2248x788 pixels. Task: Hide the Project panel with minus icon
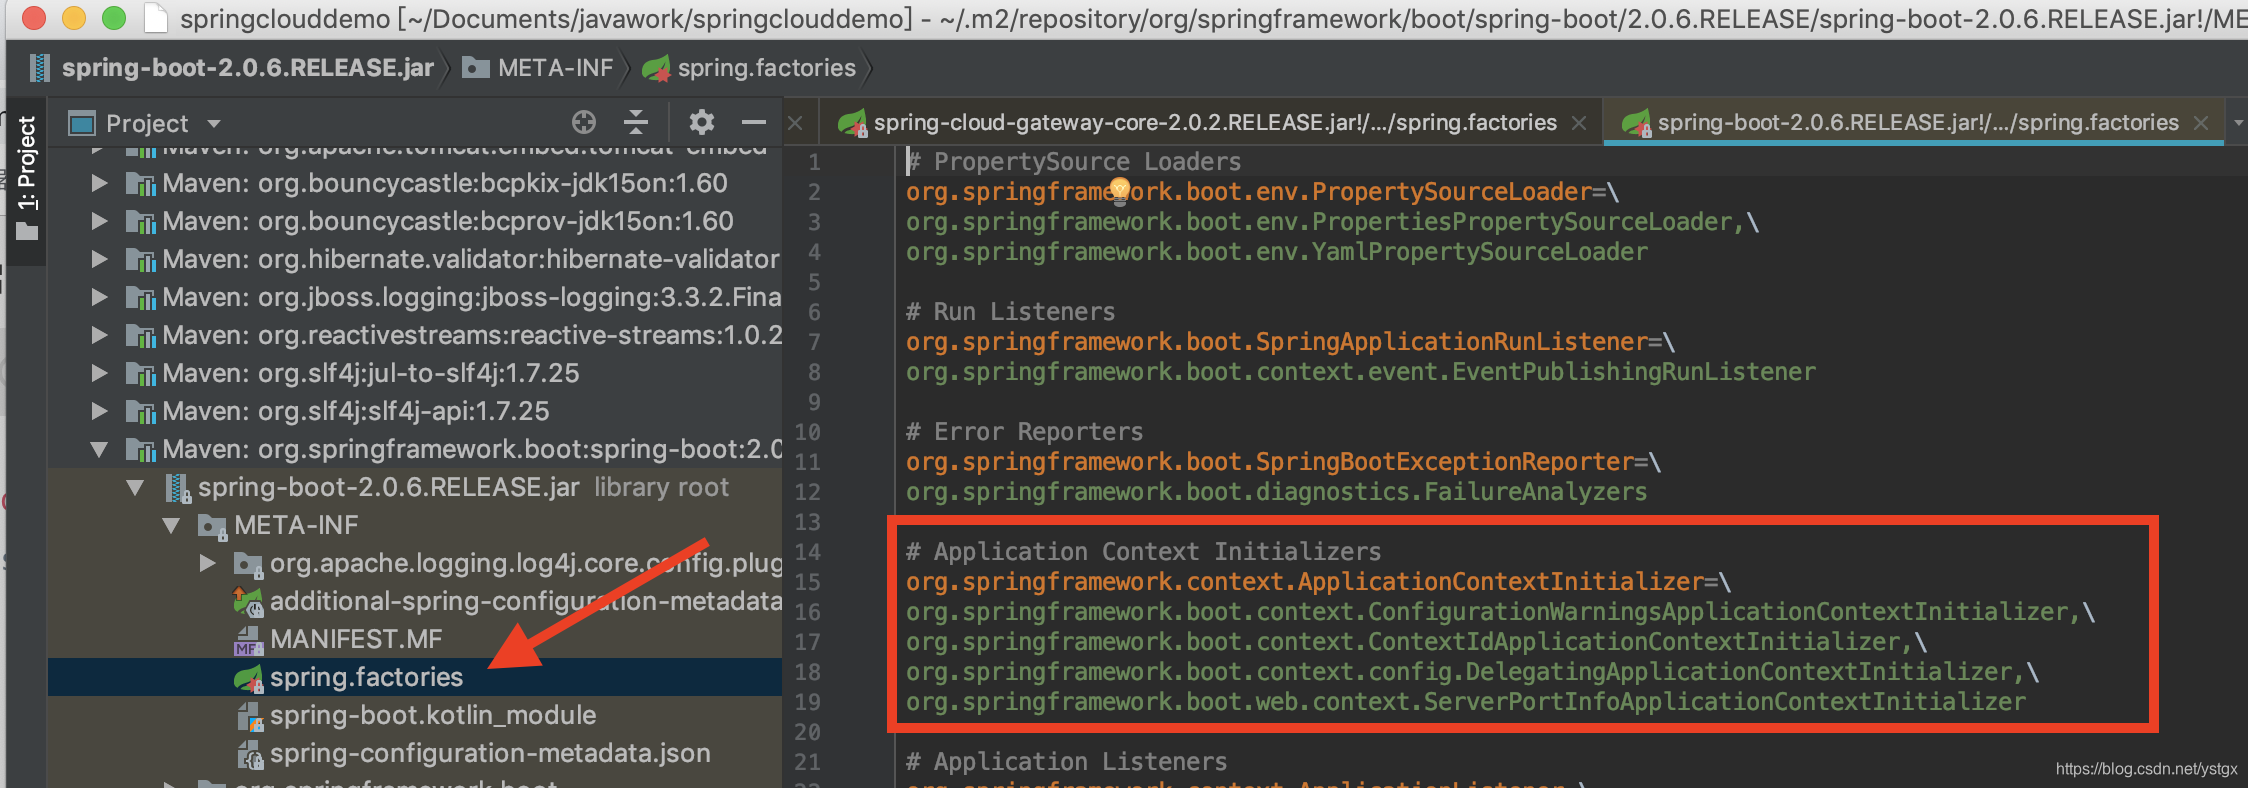[x=754, y=123]
